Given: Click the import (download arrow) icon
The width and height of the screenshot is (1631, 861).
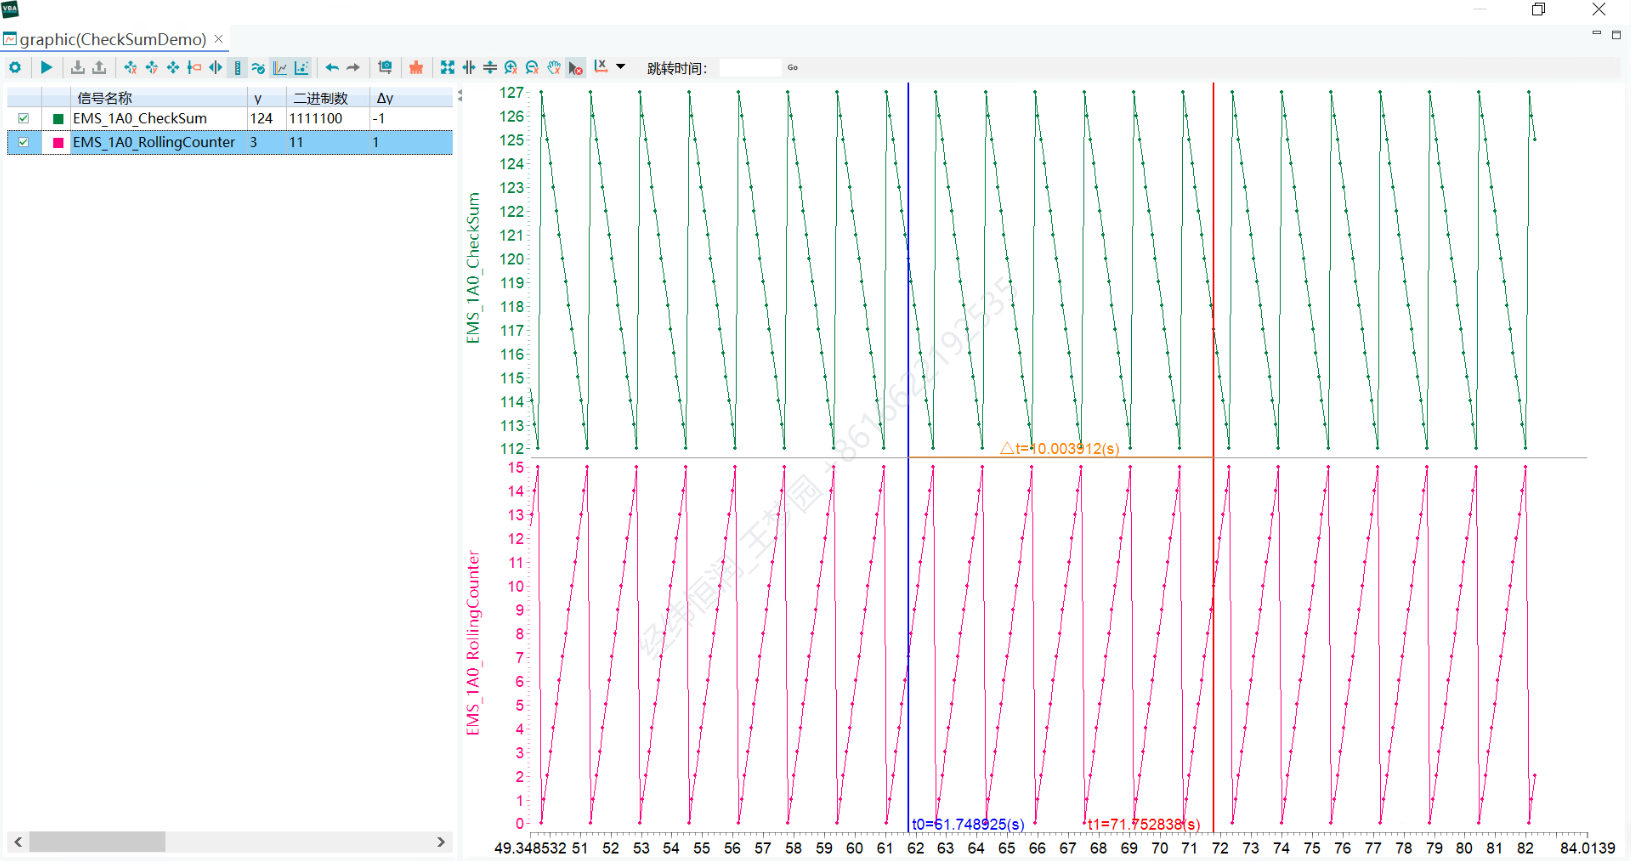Looking at the screenshot, I should point(77,68).
